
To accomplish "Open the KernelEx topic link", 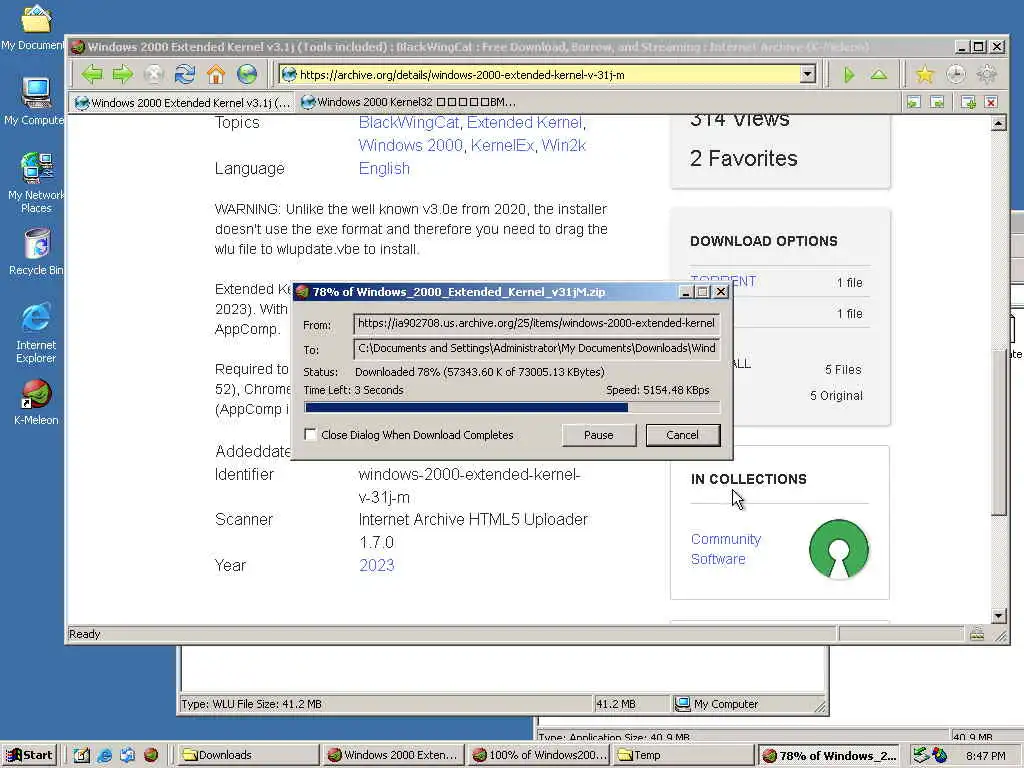I will click(x=502, y=145).
